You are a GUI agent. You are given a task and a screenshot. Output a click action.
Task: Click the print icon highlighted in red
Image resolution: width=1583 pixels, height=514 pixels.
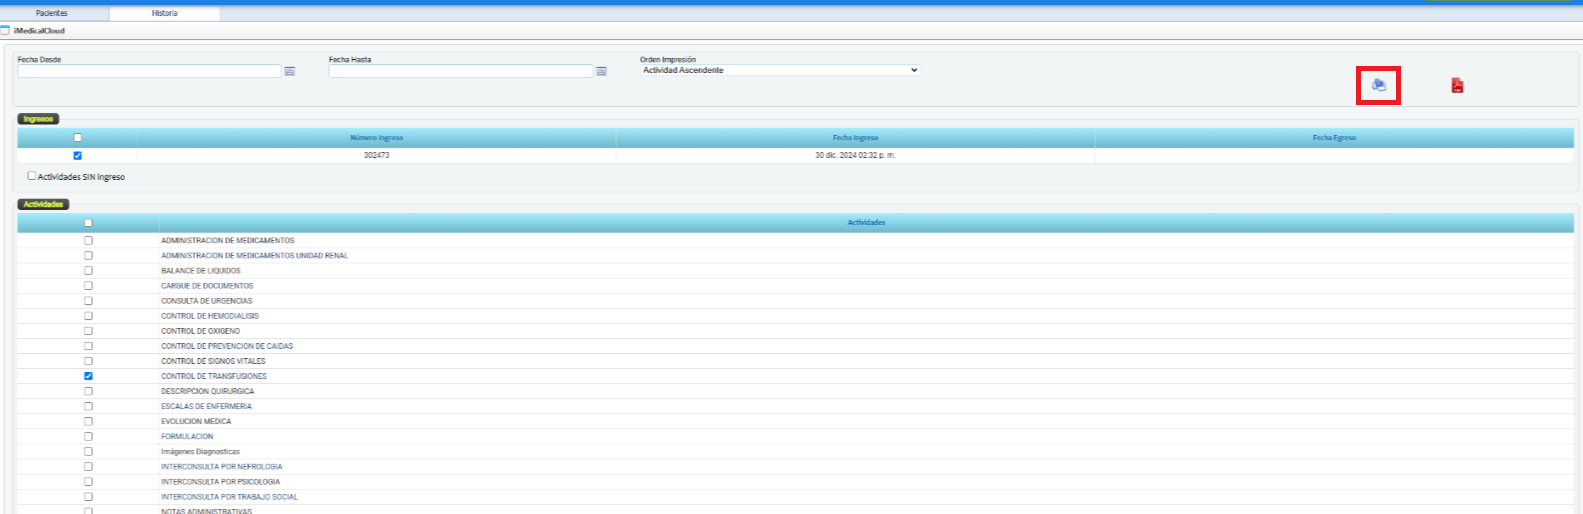(x=1378, y=85)
